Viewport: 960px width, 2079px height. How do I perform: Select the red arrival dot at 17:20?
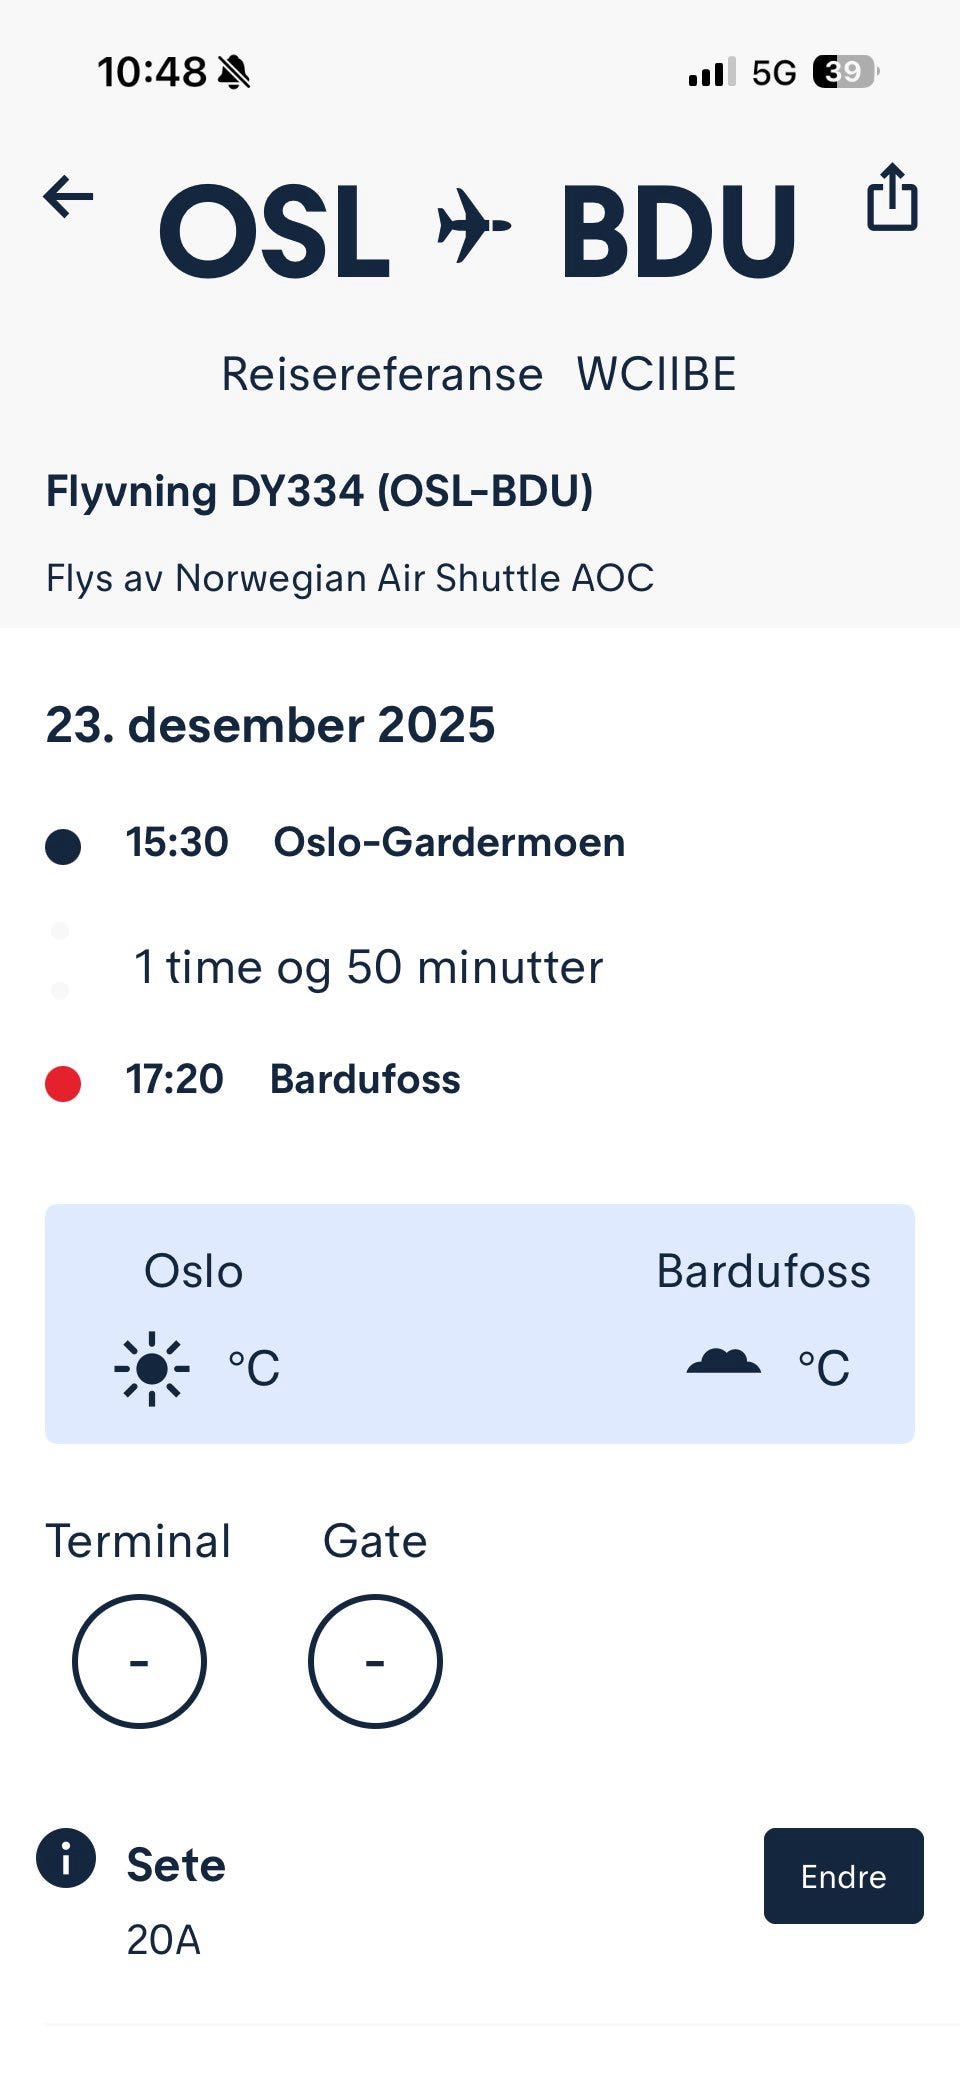pyautogui.click(x=63, y=1083)
